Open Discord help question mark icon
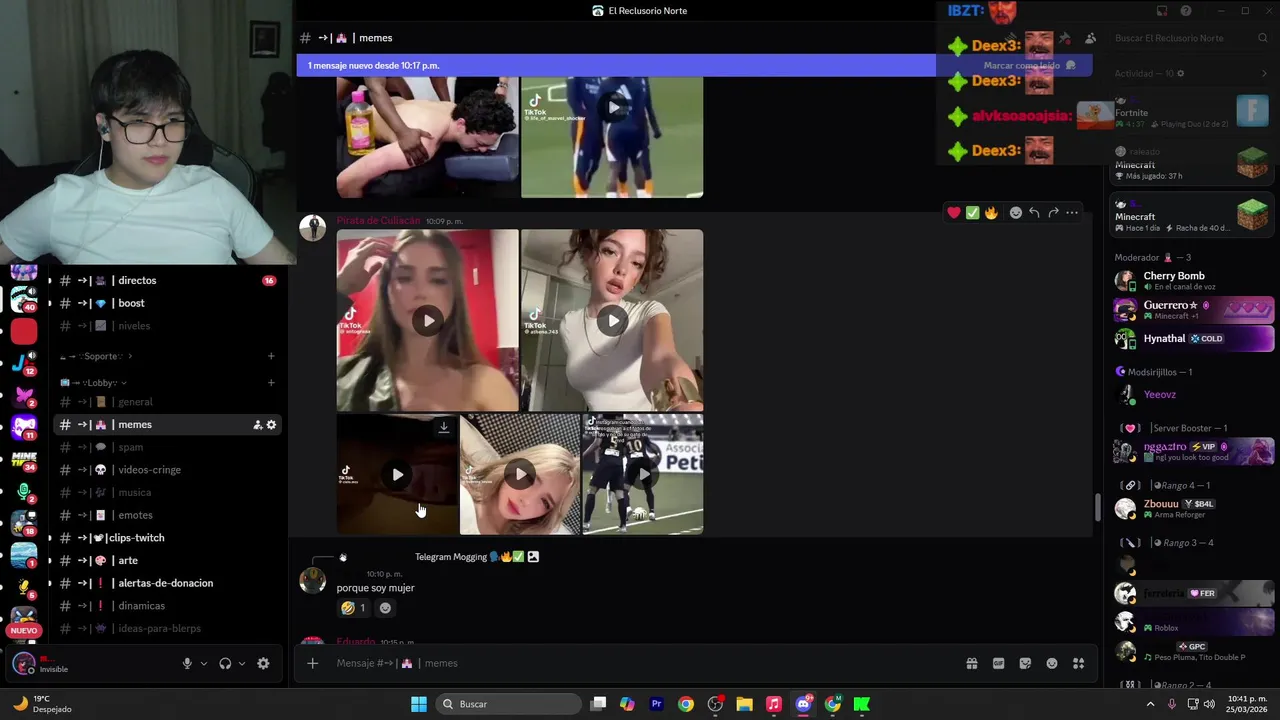The width and height of the screenshot is (1280, 720). [x=1186, y=11]
